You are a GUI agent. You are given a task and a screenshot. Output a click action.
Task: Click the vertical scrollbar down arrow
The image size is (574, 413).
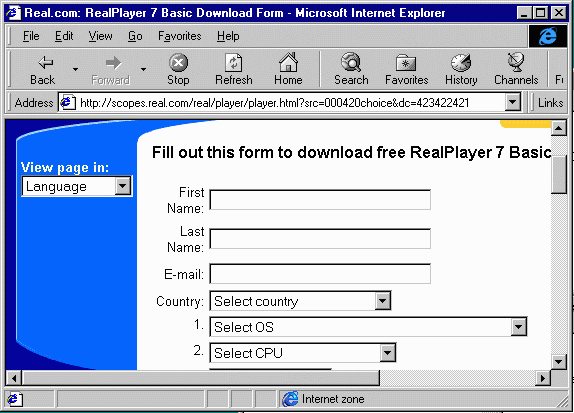pos(559,362)
